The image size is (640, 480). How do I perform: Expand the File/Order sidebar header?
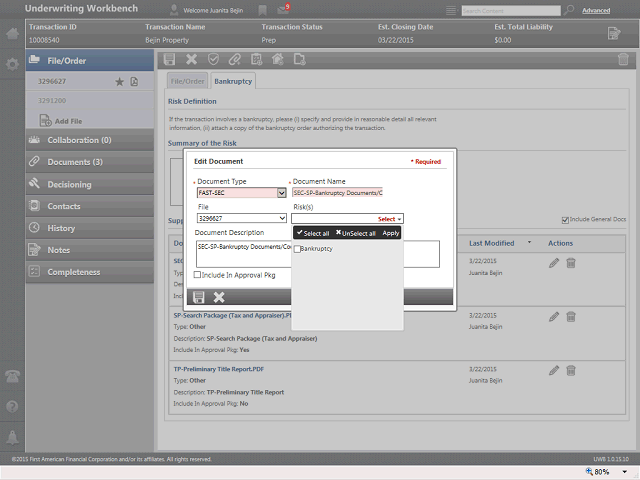90,60
